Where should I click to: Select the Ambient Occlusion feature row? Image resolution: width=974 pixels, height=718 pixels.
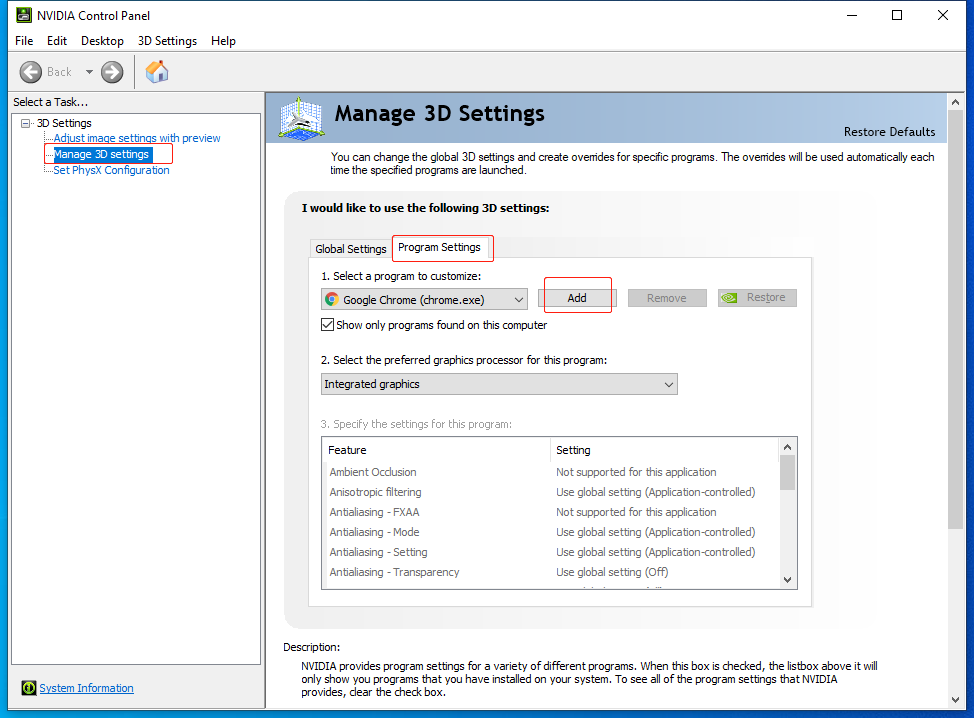click(x=550, y=472)
